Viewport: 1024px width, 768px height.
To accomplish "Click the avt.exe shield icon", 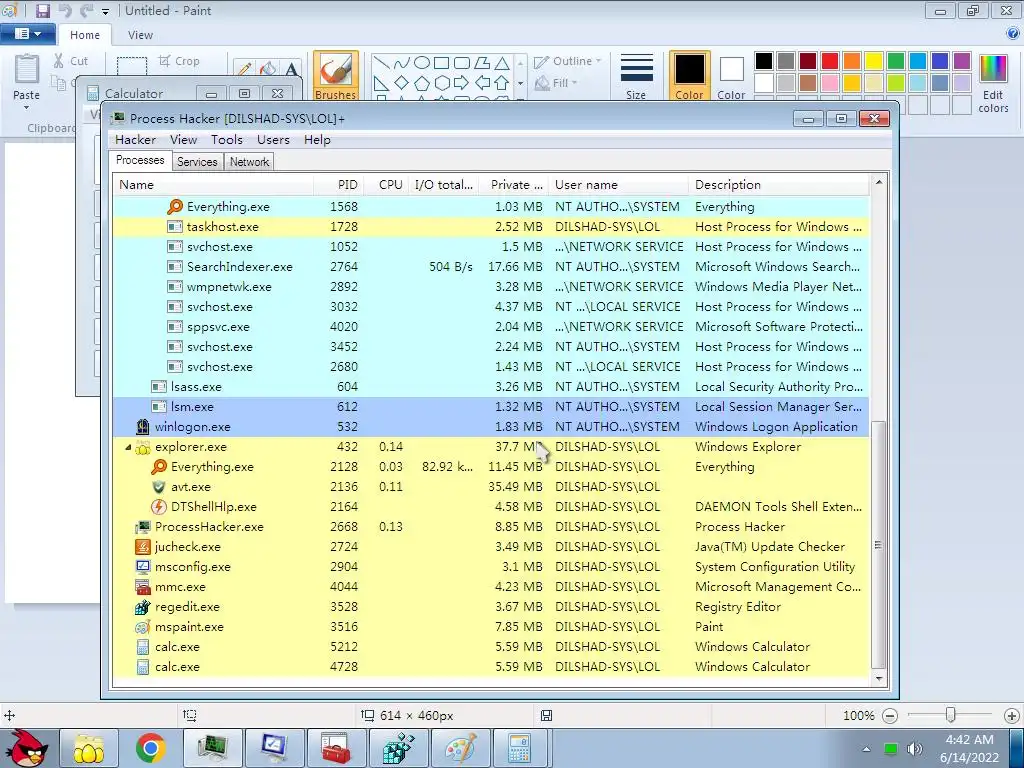I will [159, 487].
